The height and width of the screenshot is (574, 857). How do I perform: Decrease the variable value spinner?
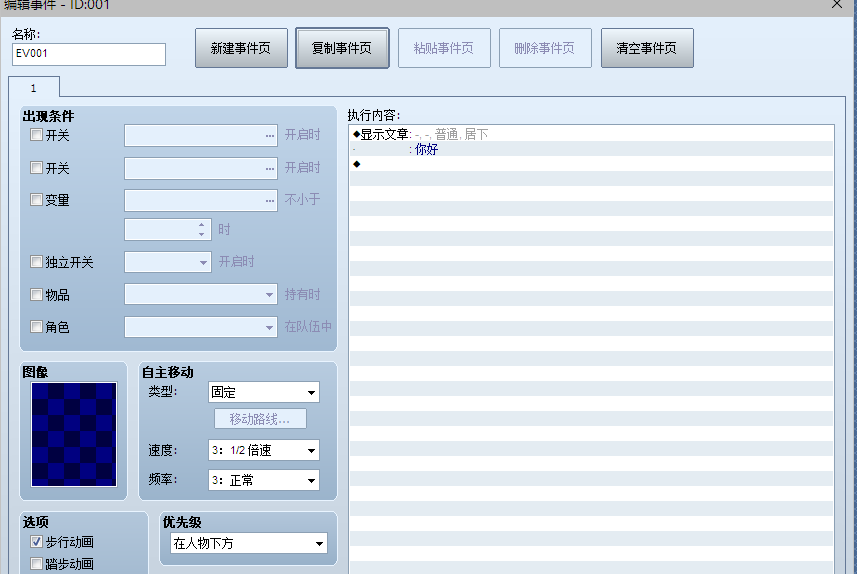coord(202,234)
